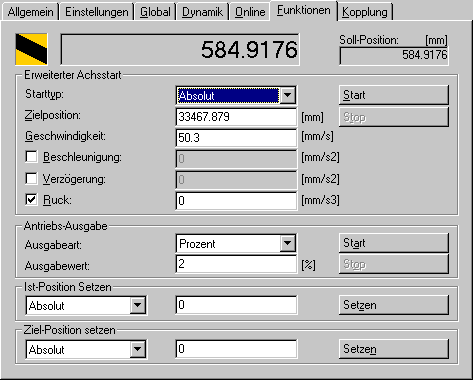
Task: Enable the Verzögerung checkbox
Action: 31,179
